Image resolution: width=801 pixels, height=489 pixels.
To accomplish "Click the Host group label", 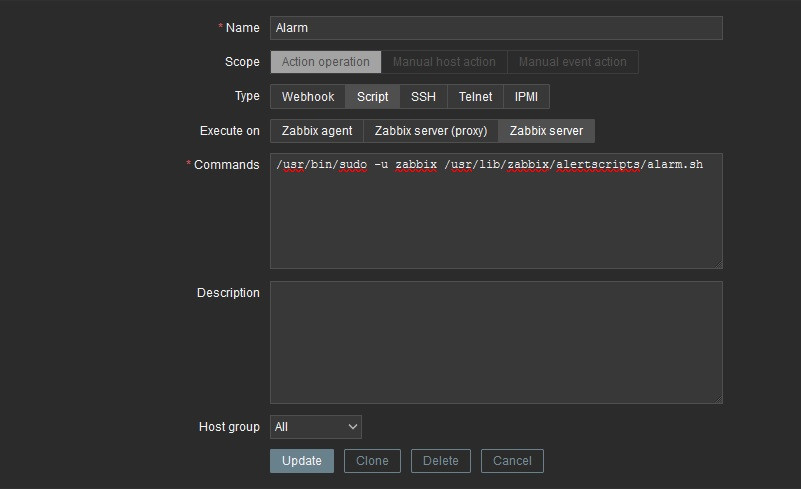I will tap(229, 427).
